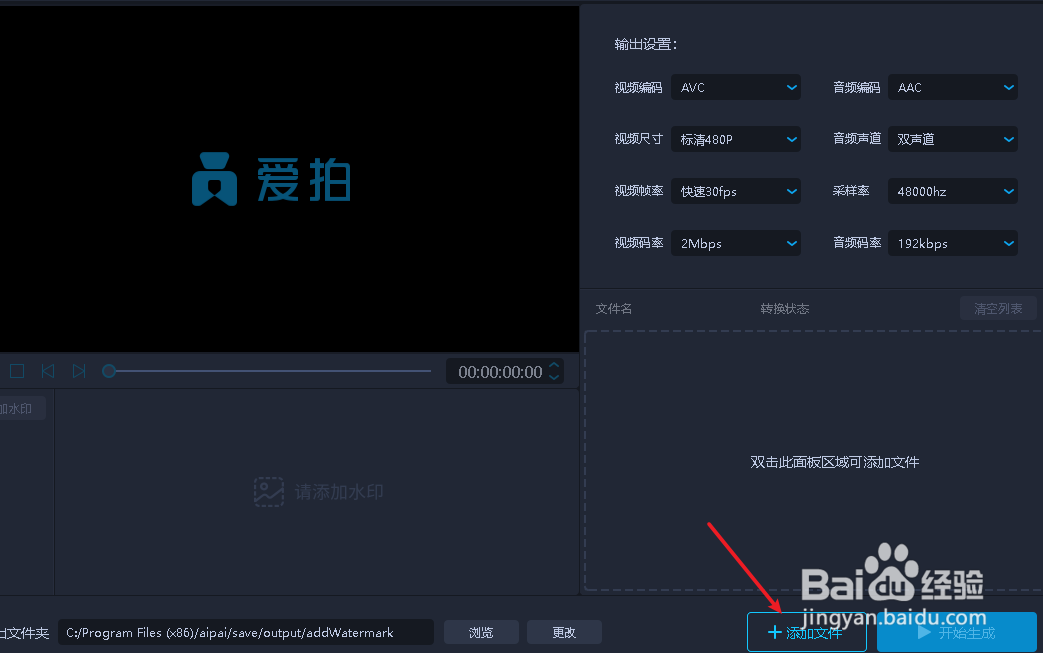Click the 转换状态 column header
Image resolution: width=1043 pixels, height=653 pixels.
pyautogui.click(x=785, y=309)
